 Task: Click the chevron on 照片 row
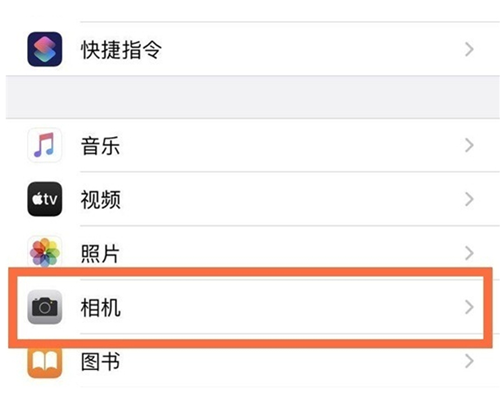(x=469, y=253)
